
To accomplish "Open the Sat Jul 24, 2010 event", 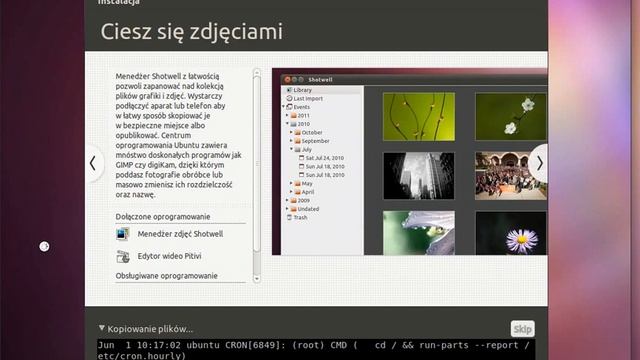I will (325, 158).
